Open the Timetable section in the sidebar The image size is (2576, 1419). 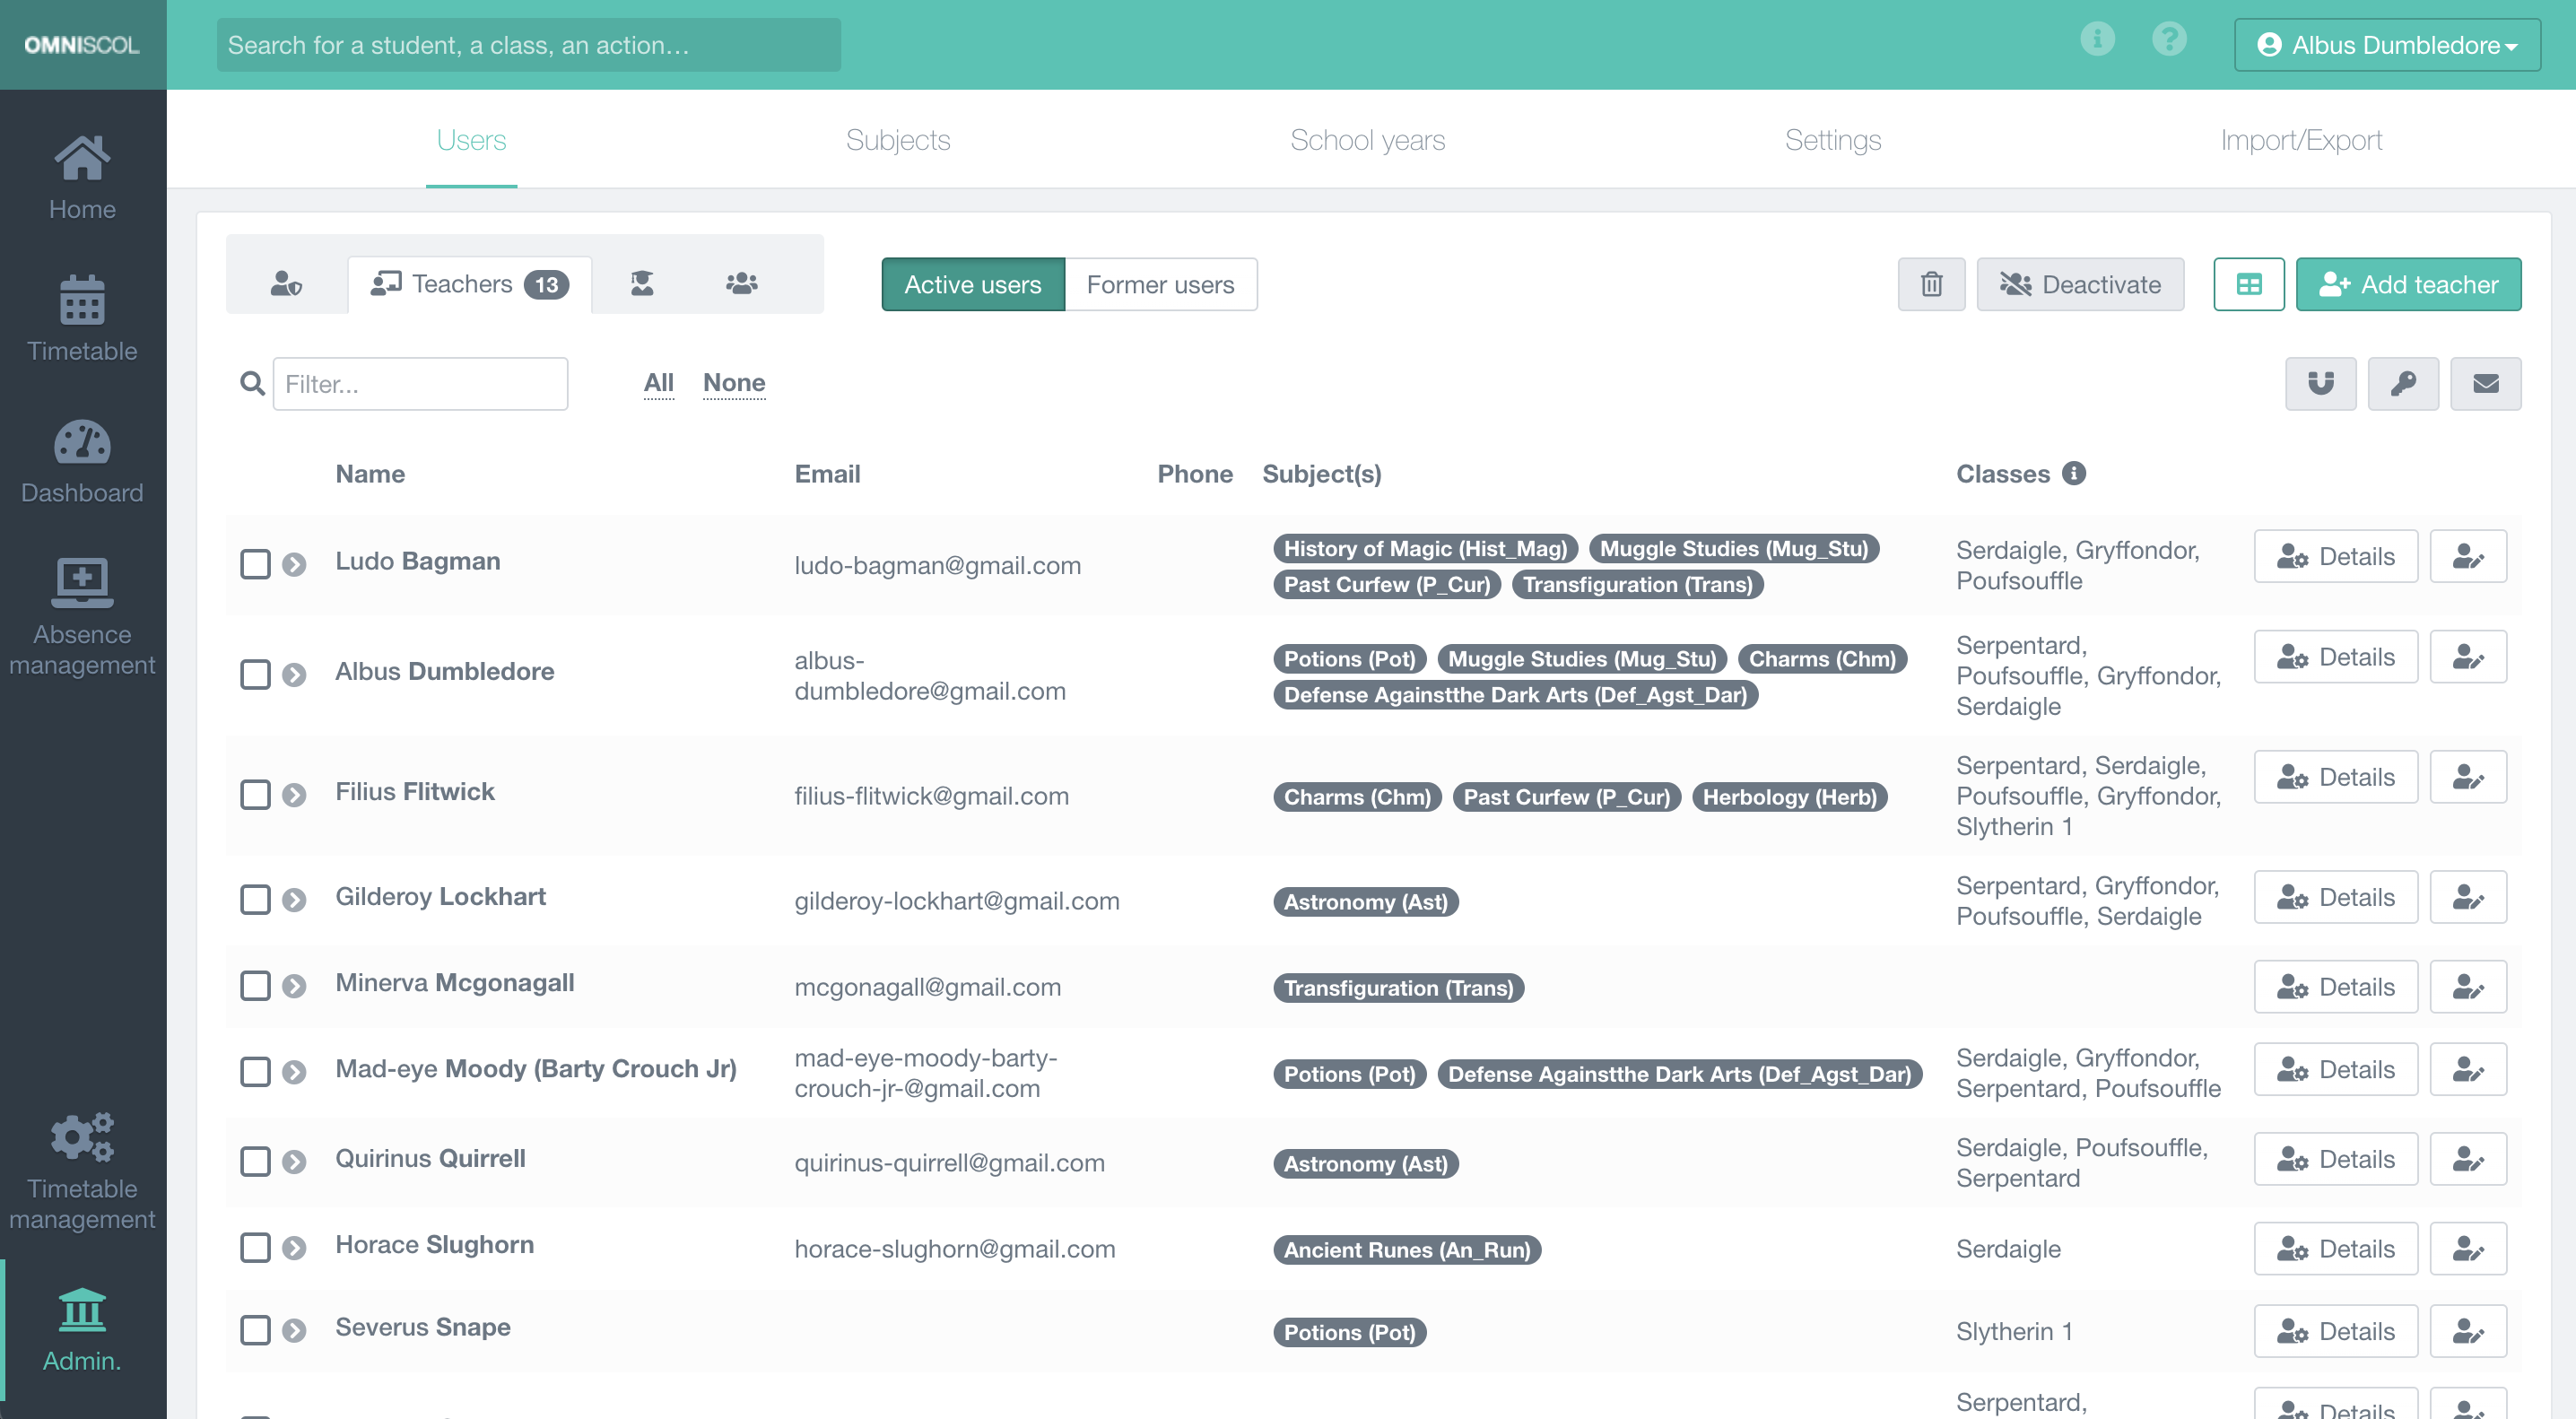coord(83,318)
